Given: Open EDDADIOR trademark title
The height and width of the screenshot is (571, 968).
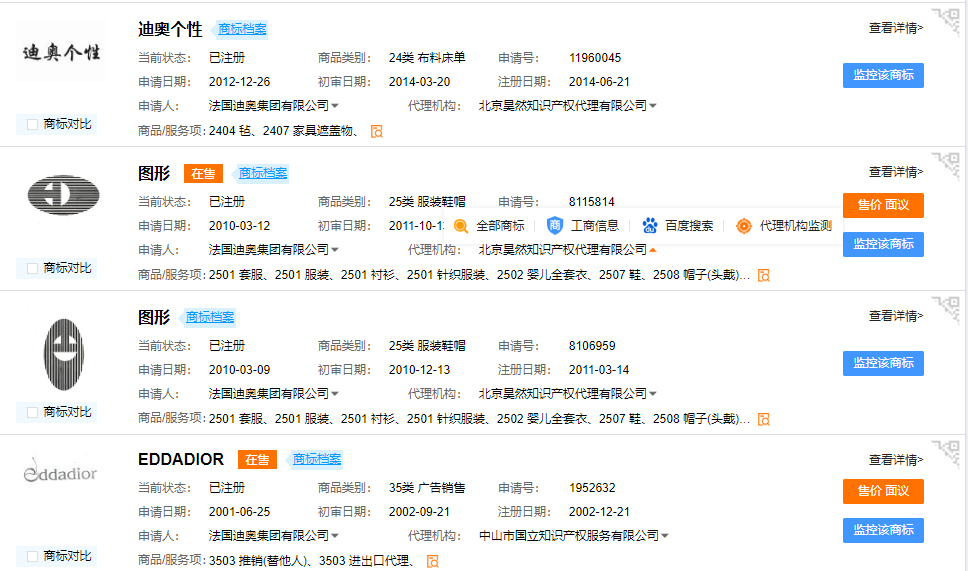Looking at the screenshot, I should [x=181, y=459].
